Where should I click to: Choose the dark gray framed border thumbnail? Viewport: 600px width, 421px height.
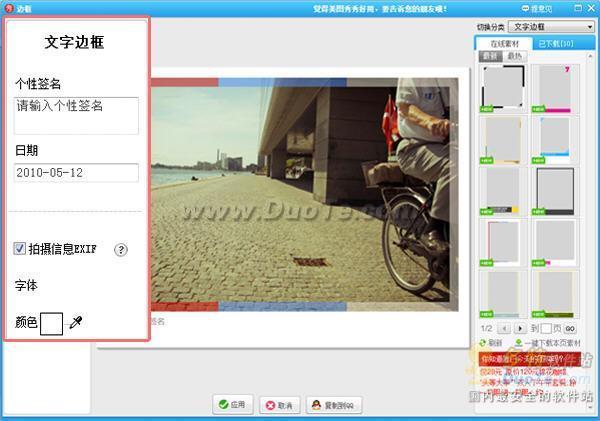pyautogui.click(x=555, y=191)
